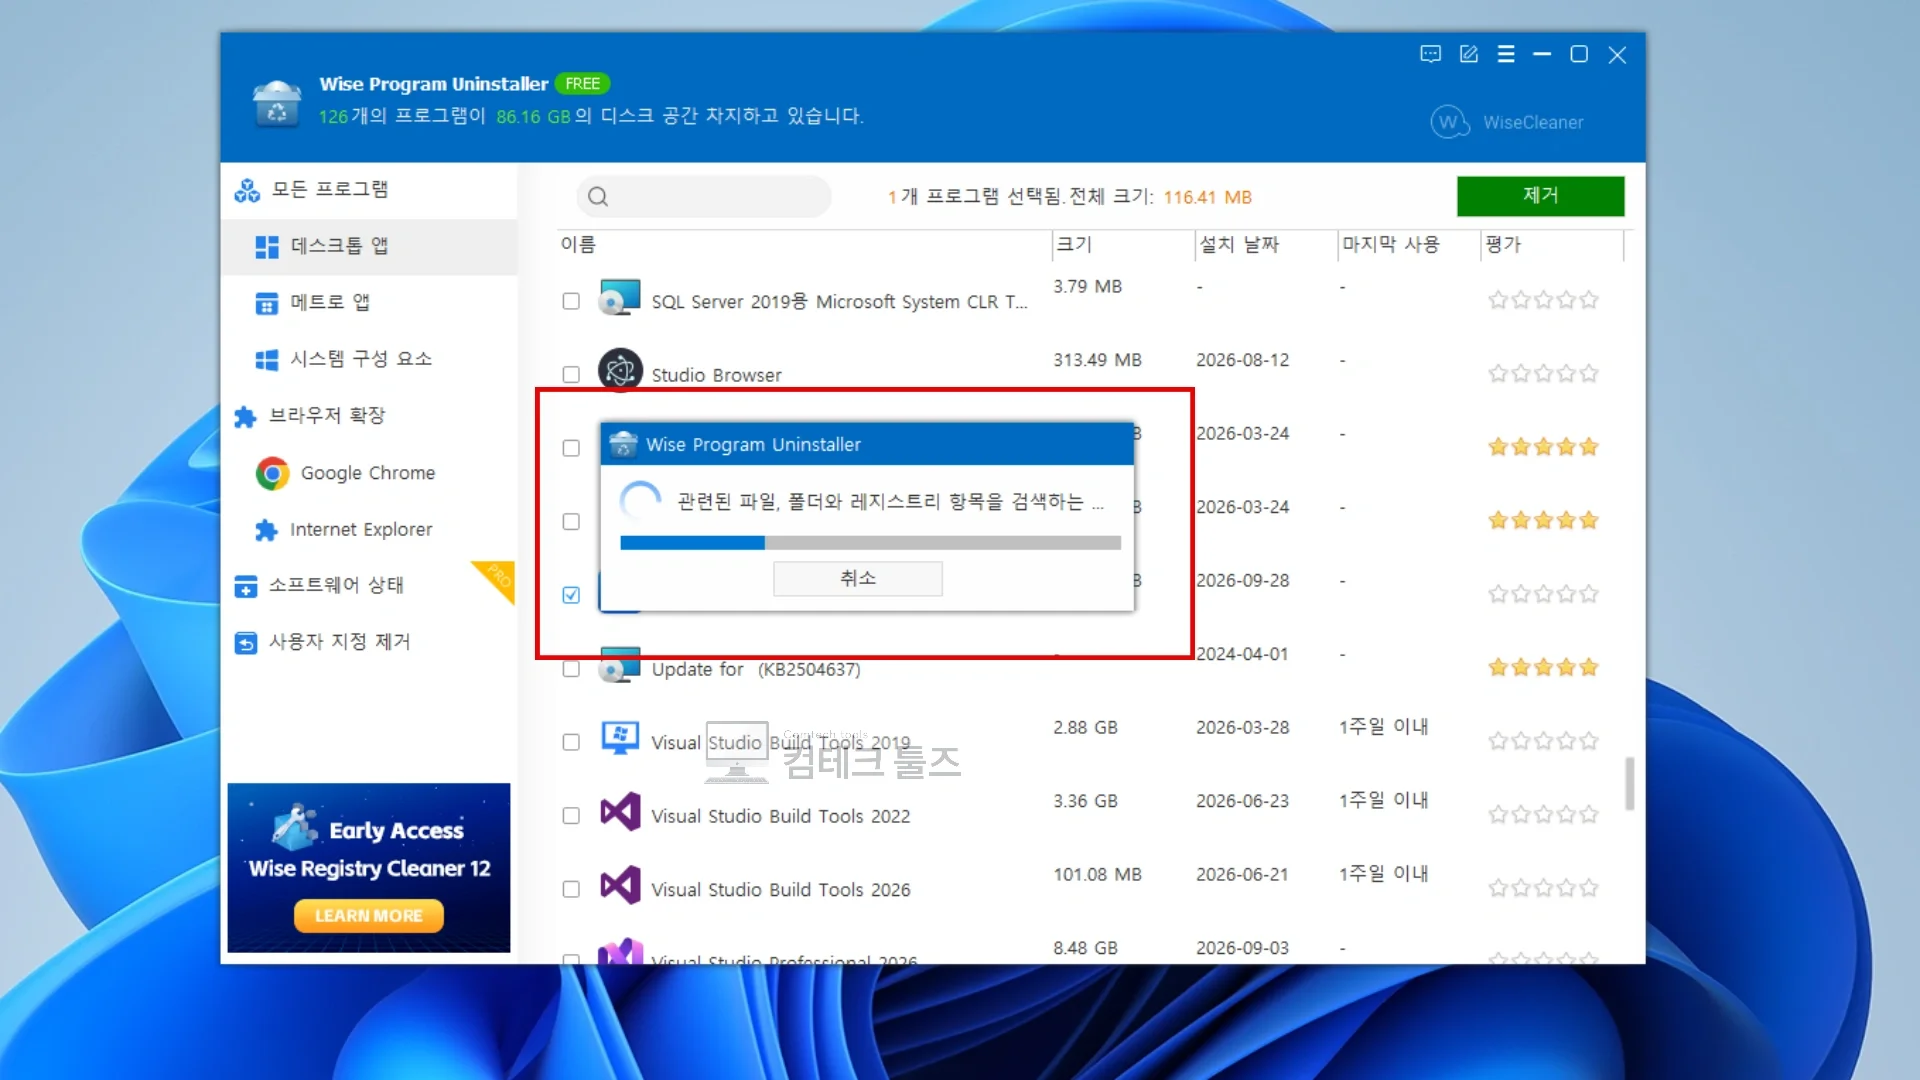Click 취소 to cancel the scan
This screenshot has height=1080, width=1920.
pyautogui.click(x=858, y=578)
